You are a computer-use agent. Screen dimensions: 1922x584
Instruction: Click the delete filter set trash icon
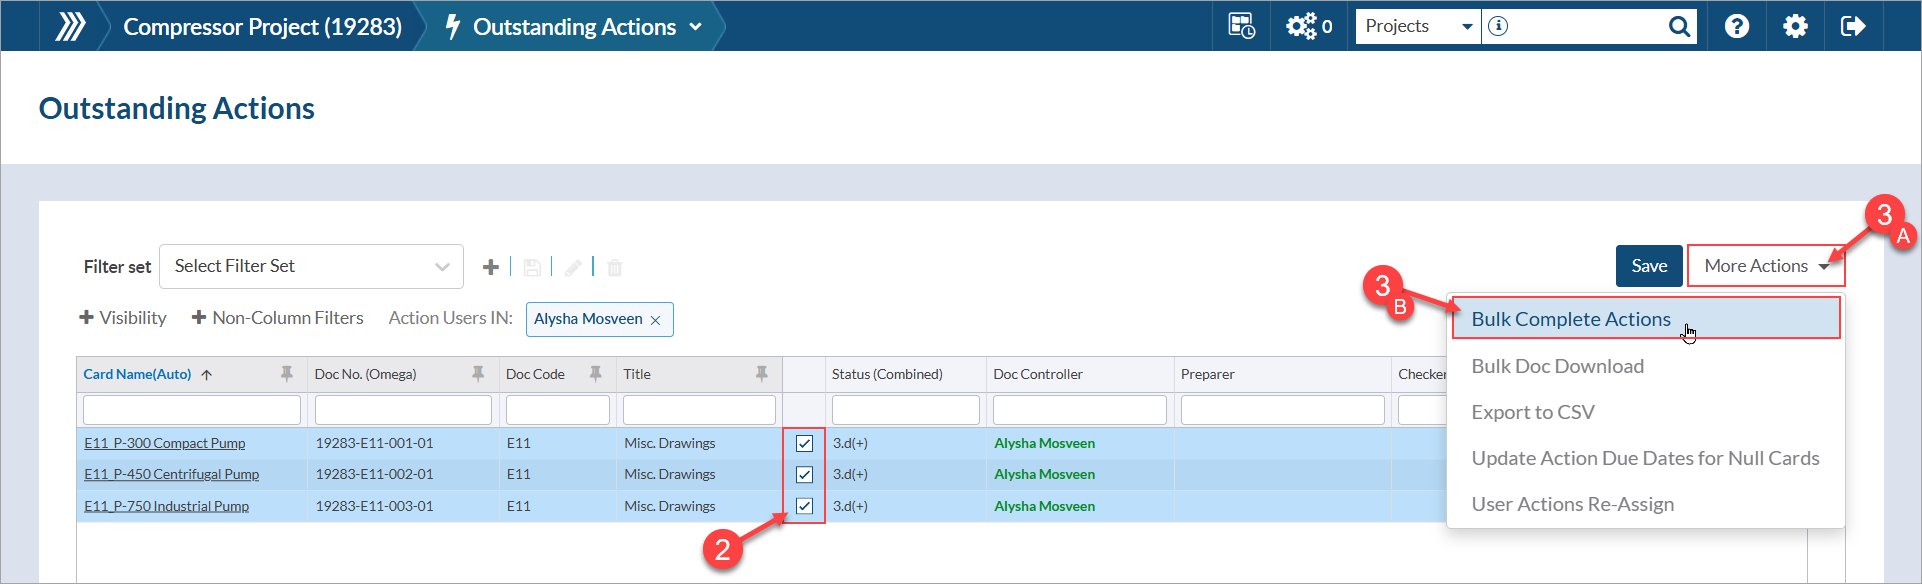pyautogui.click(x=615, y=267)
